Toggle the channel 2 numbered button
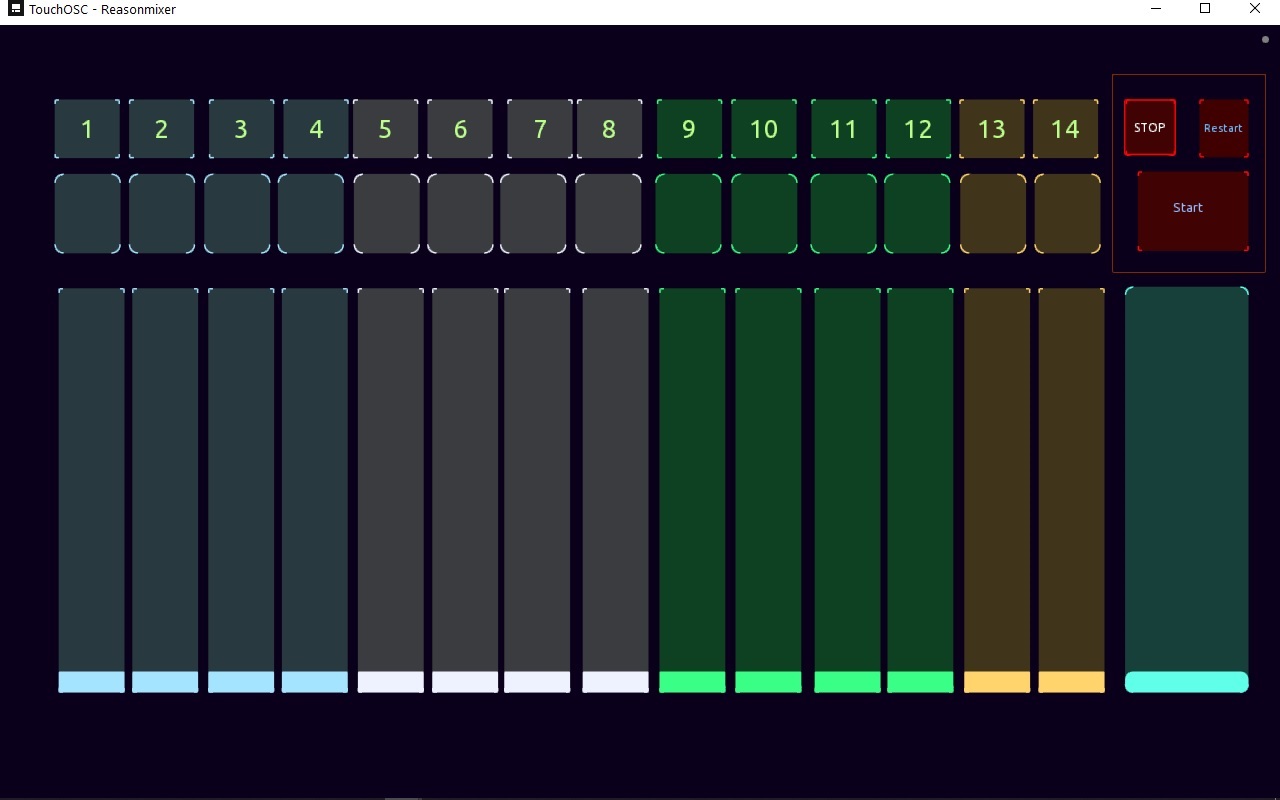The width and height of the screenshot is (1280, 800). coord(162,129)
